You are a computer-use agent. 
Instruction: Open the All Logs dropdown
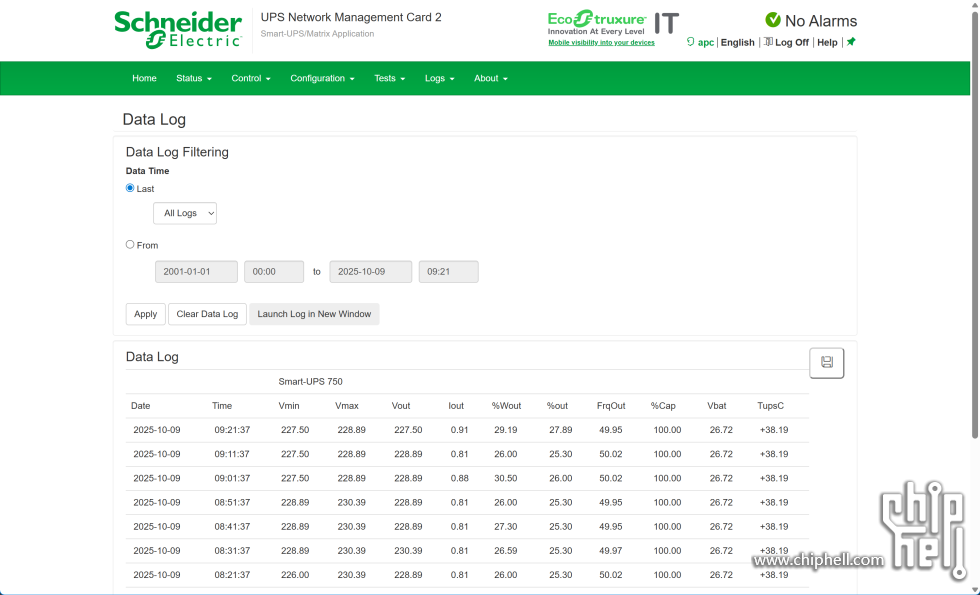[x=185, y=213]
